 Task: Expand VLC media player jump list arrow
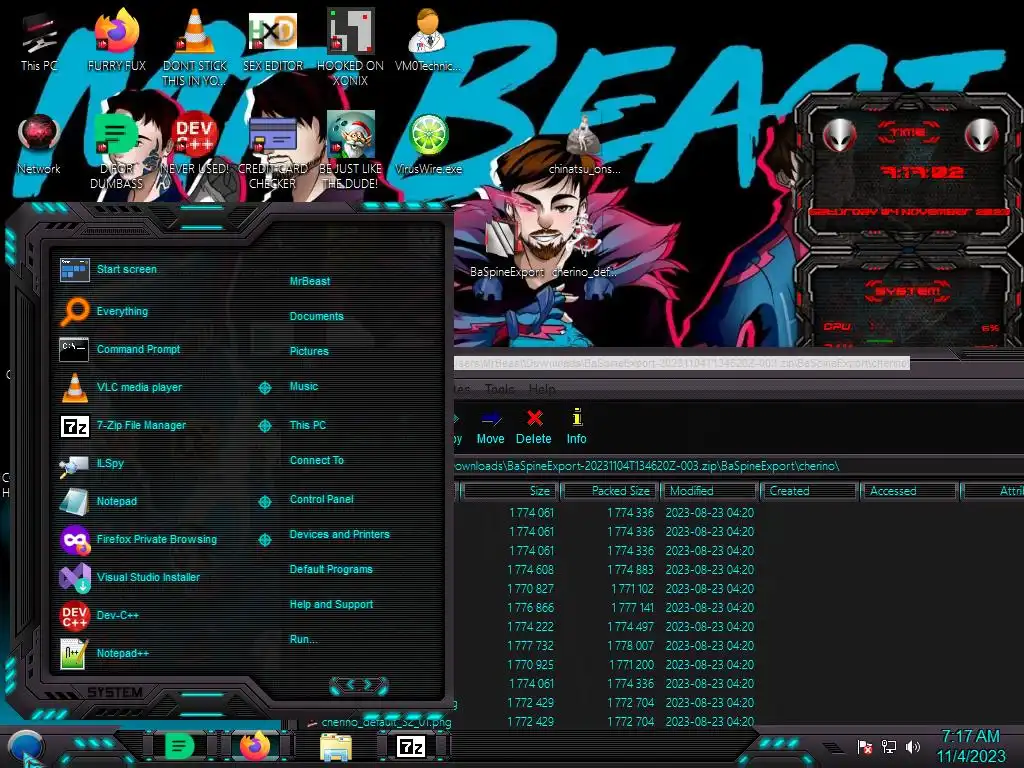[x=264, y=388]
